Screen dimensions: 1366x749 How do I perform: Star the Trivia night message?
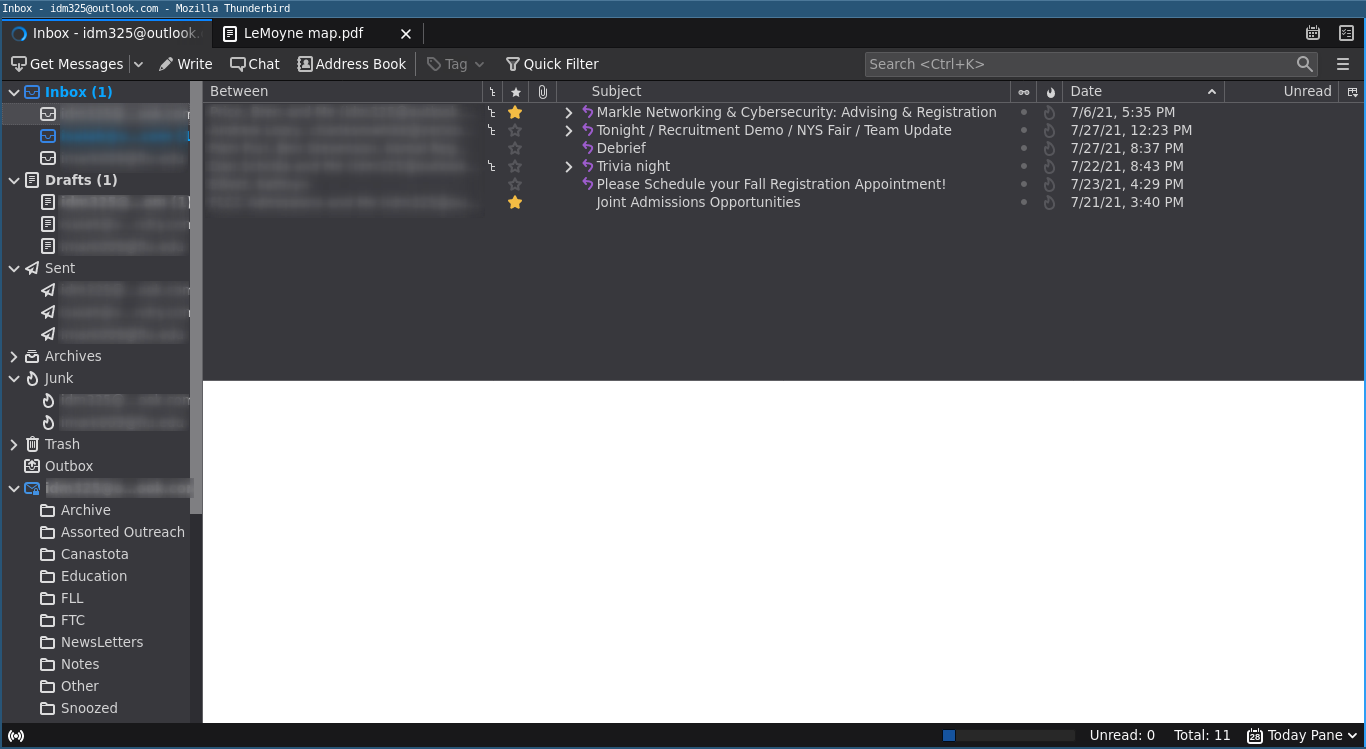515,166
